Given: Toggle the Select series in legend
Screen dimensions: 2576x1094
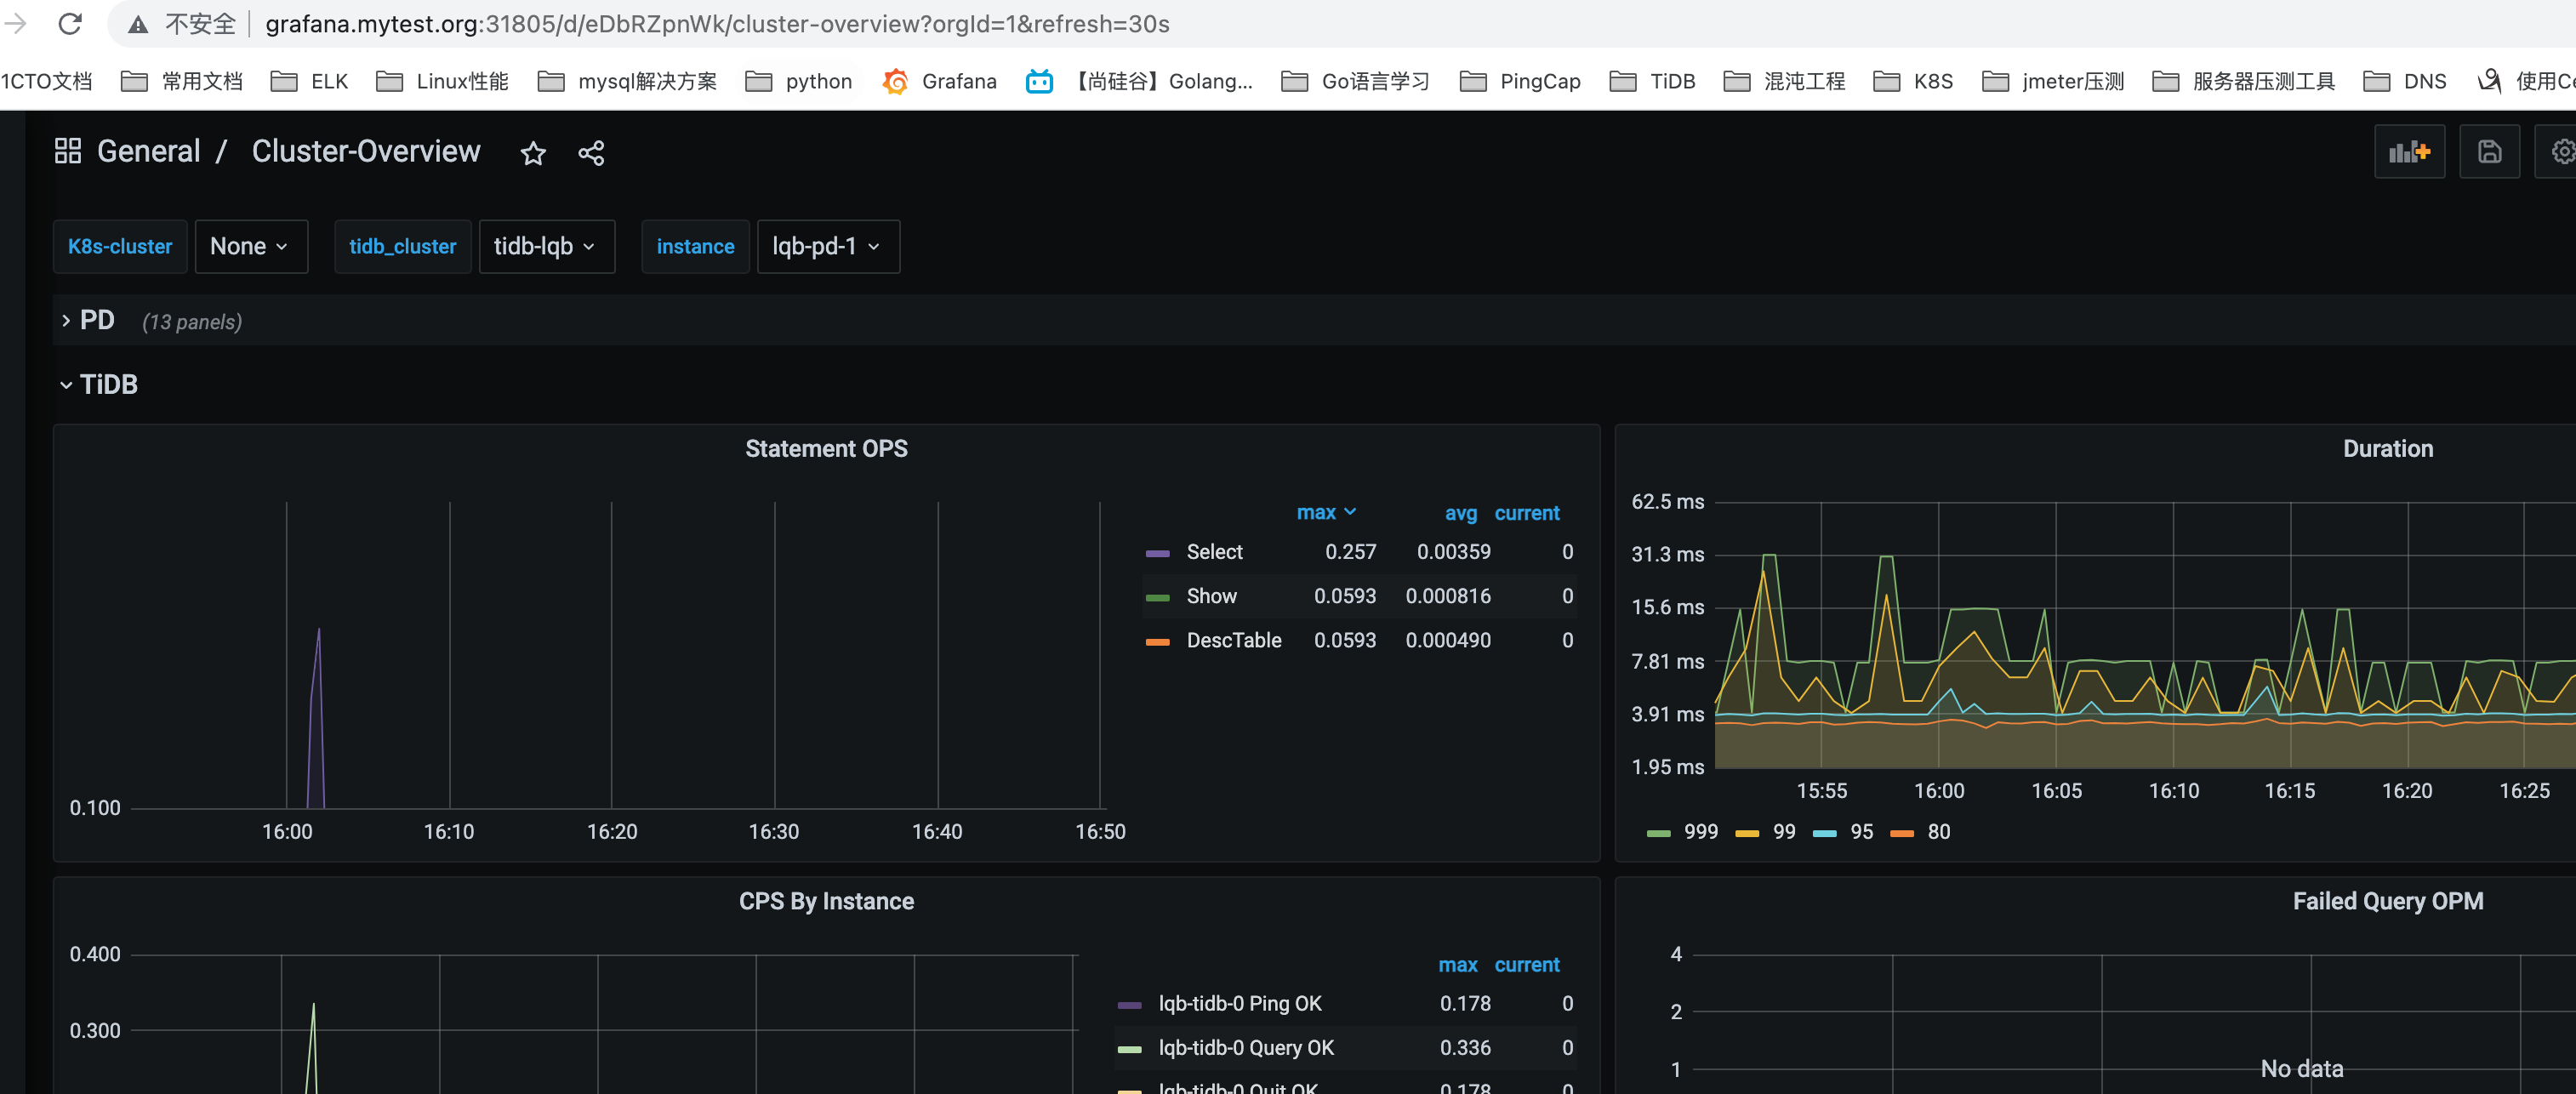Looking at the screenshot, I should 1213,552.
